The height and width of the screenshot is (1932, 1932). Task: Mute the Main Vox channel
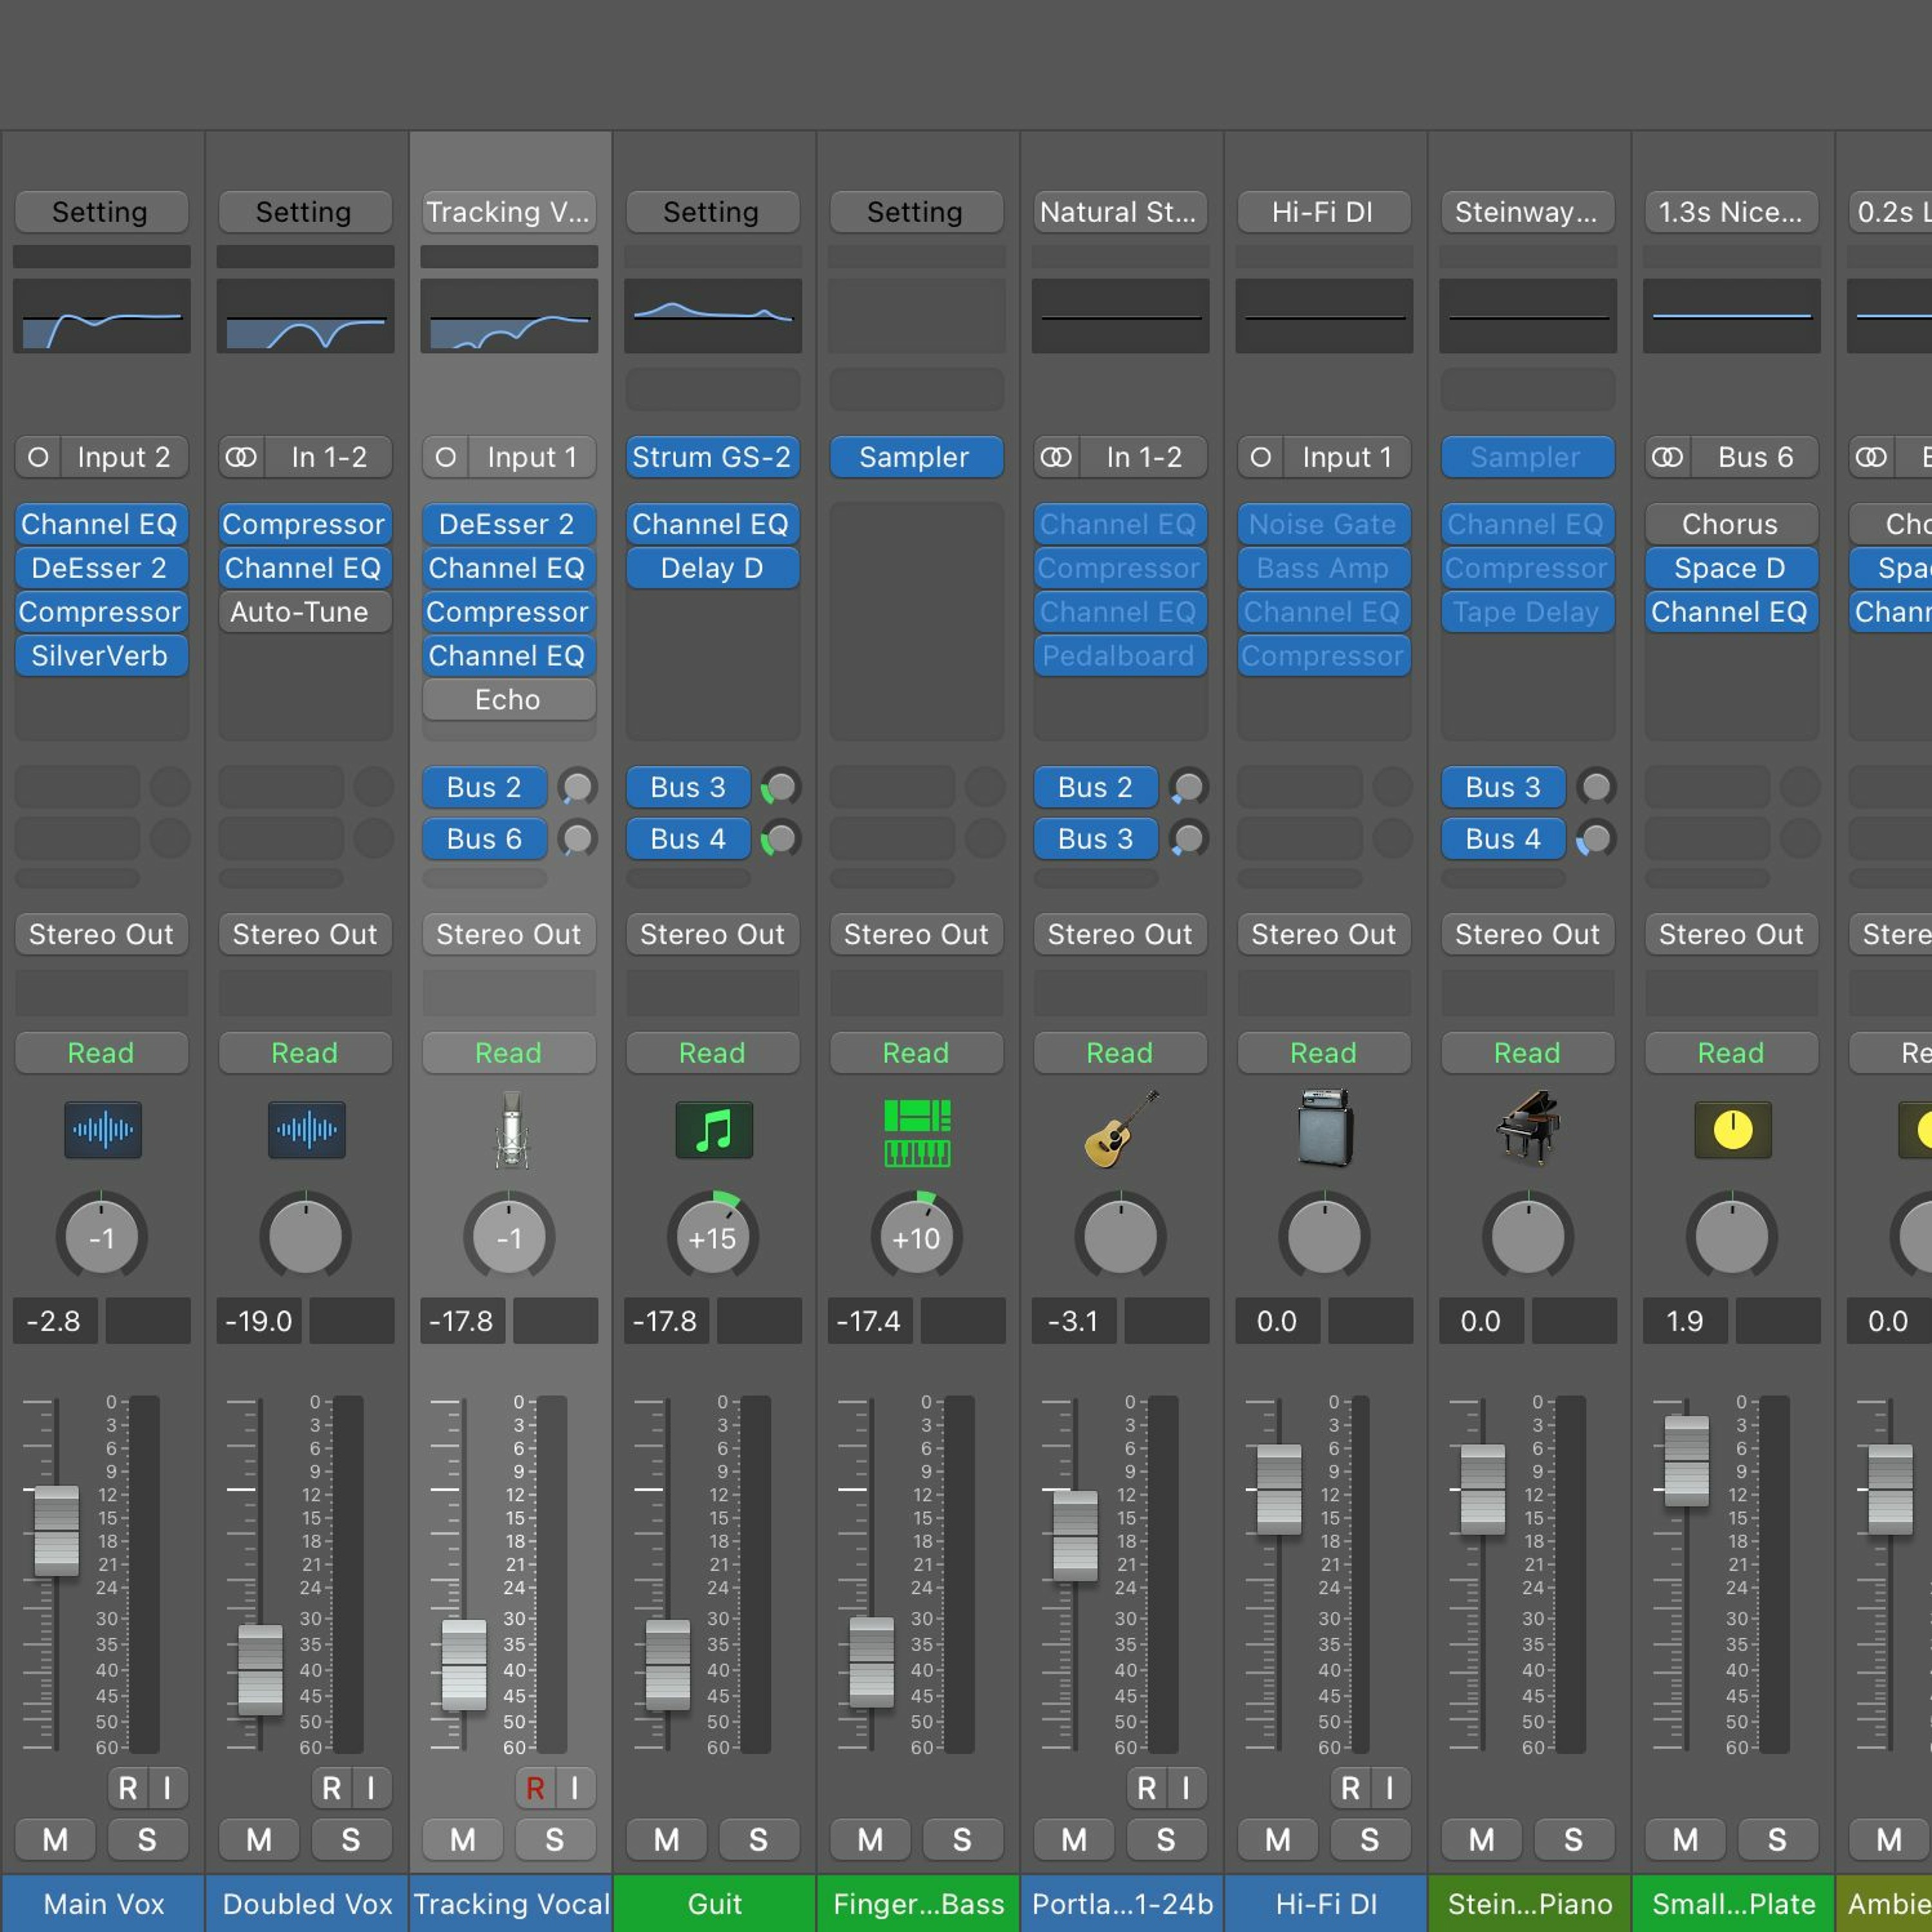(x=56, y=1839)
